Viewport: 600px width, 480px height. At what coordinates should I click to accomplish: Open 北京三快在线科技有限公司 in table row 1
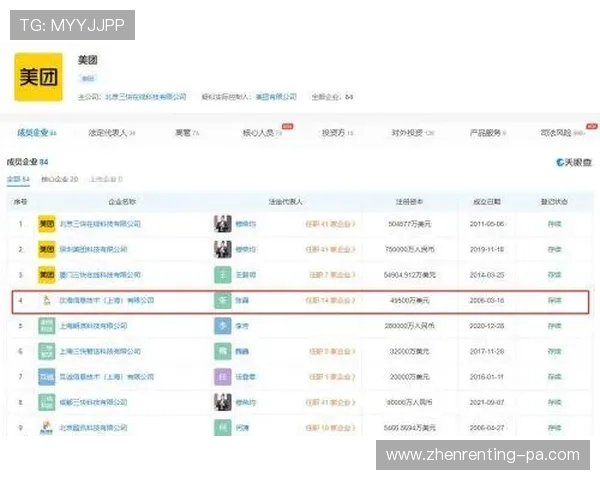[x=100, y=224]
